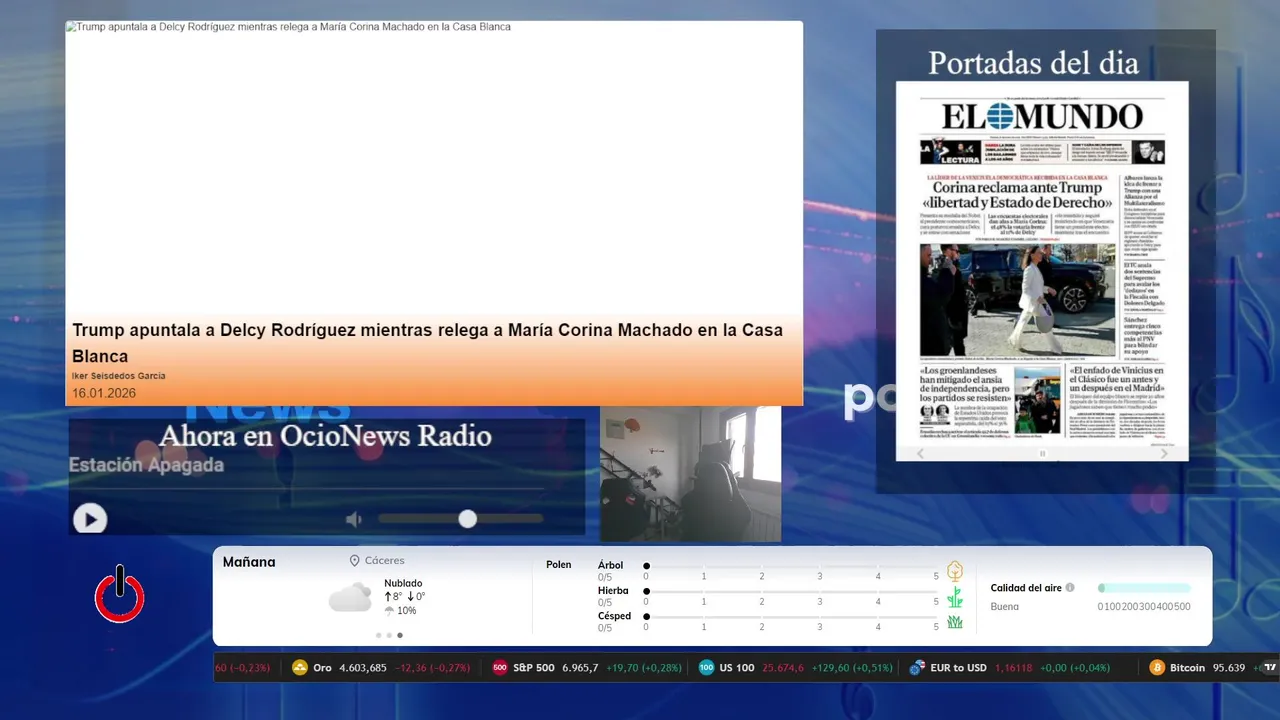Click the broken news article image placeholder
1280x720 pixels.
pos(434,170)
